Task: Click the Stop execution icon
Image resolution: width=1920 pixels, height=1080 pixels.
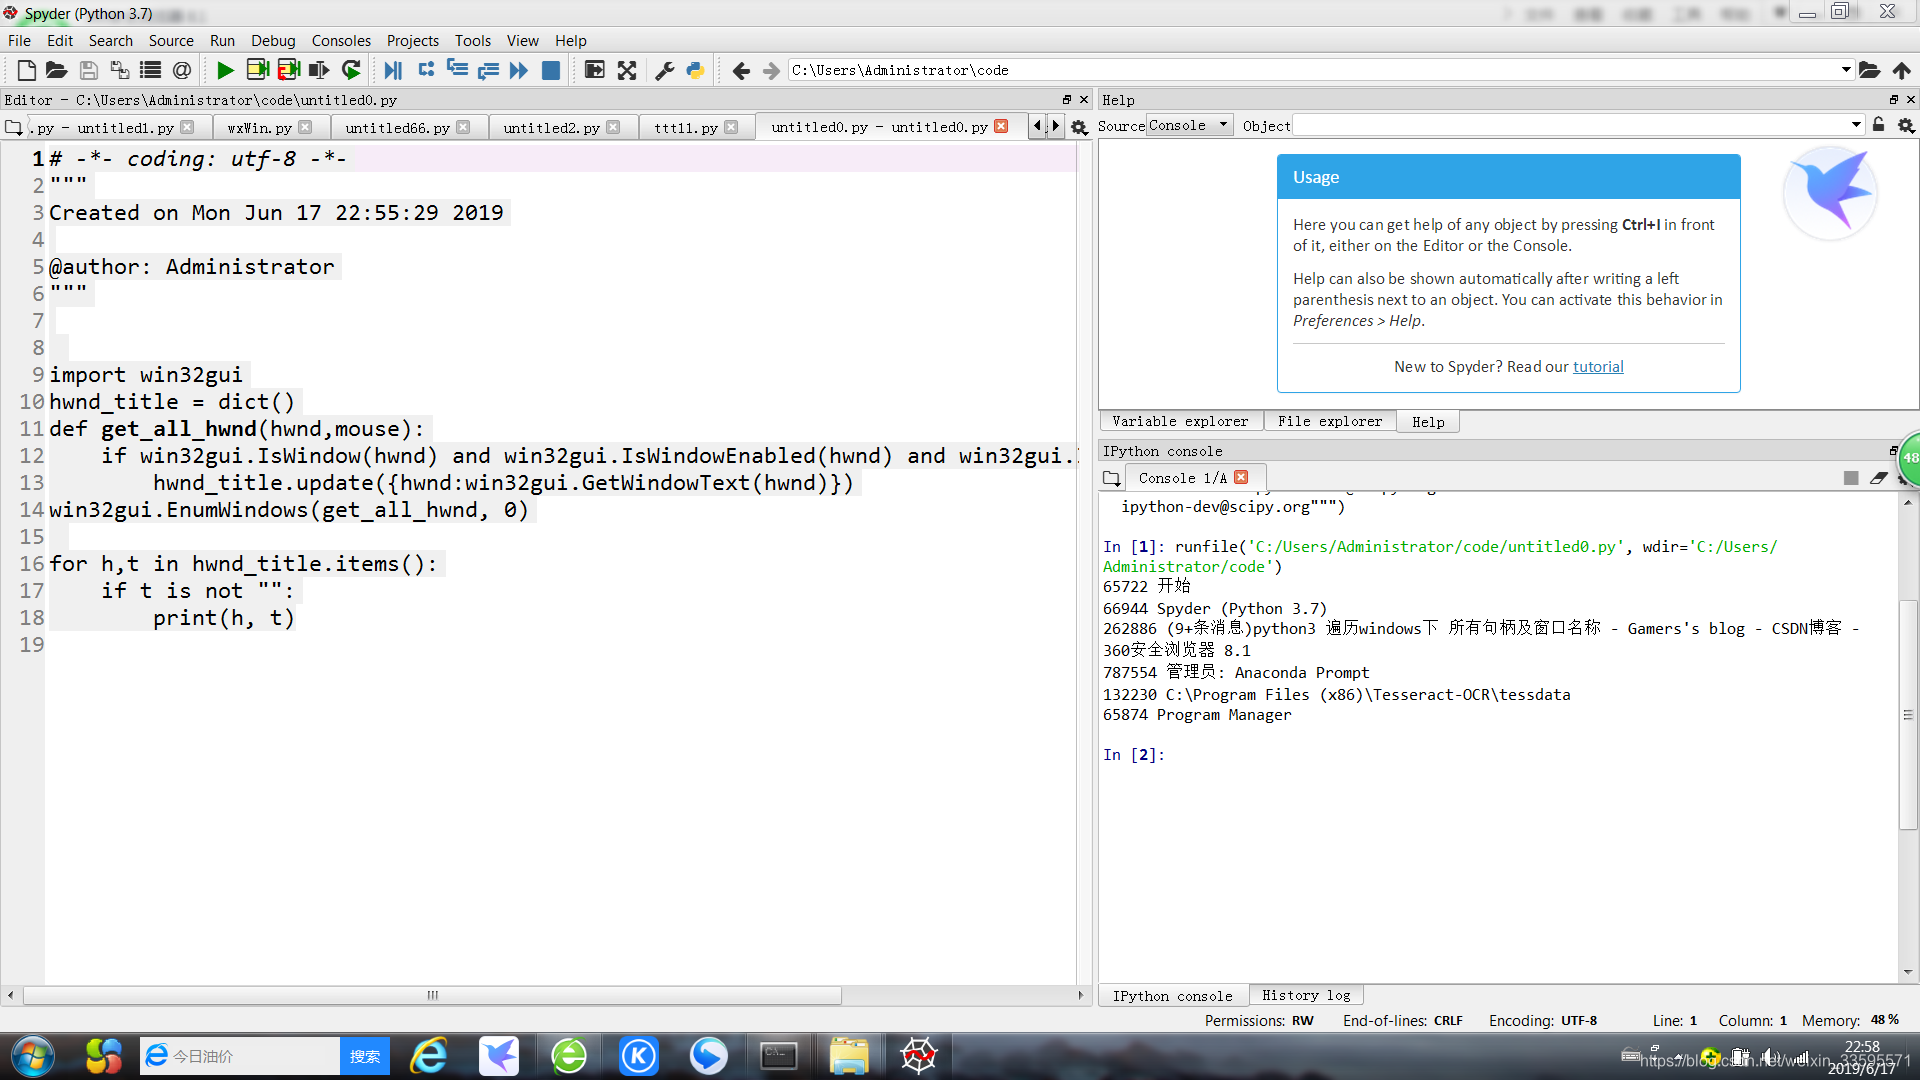Action: coord(551,70)
